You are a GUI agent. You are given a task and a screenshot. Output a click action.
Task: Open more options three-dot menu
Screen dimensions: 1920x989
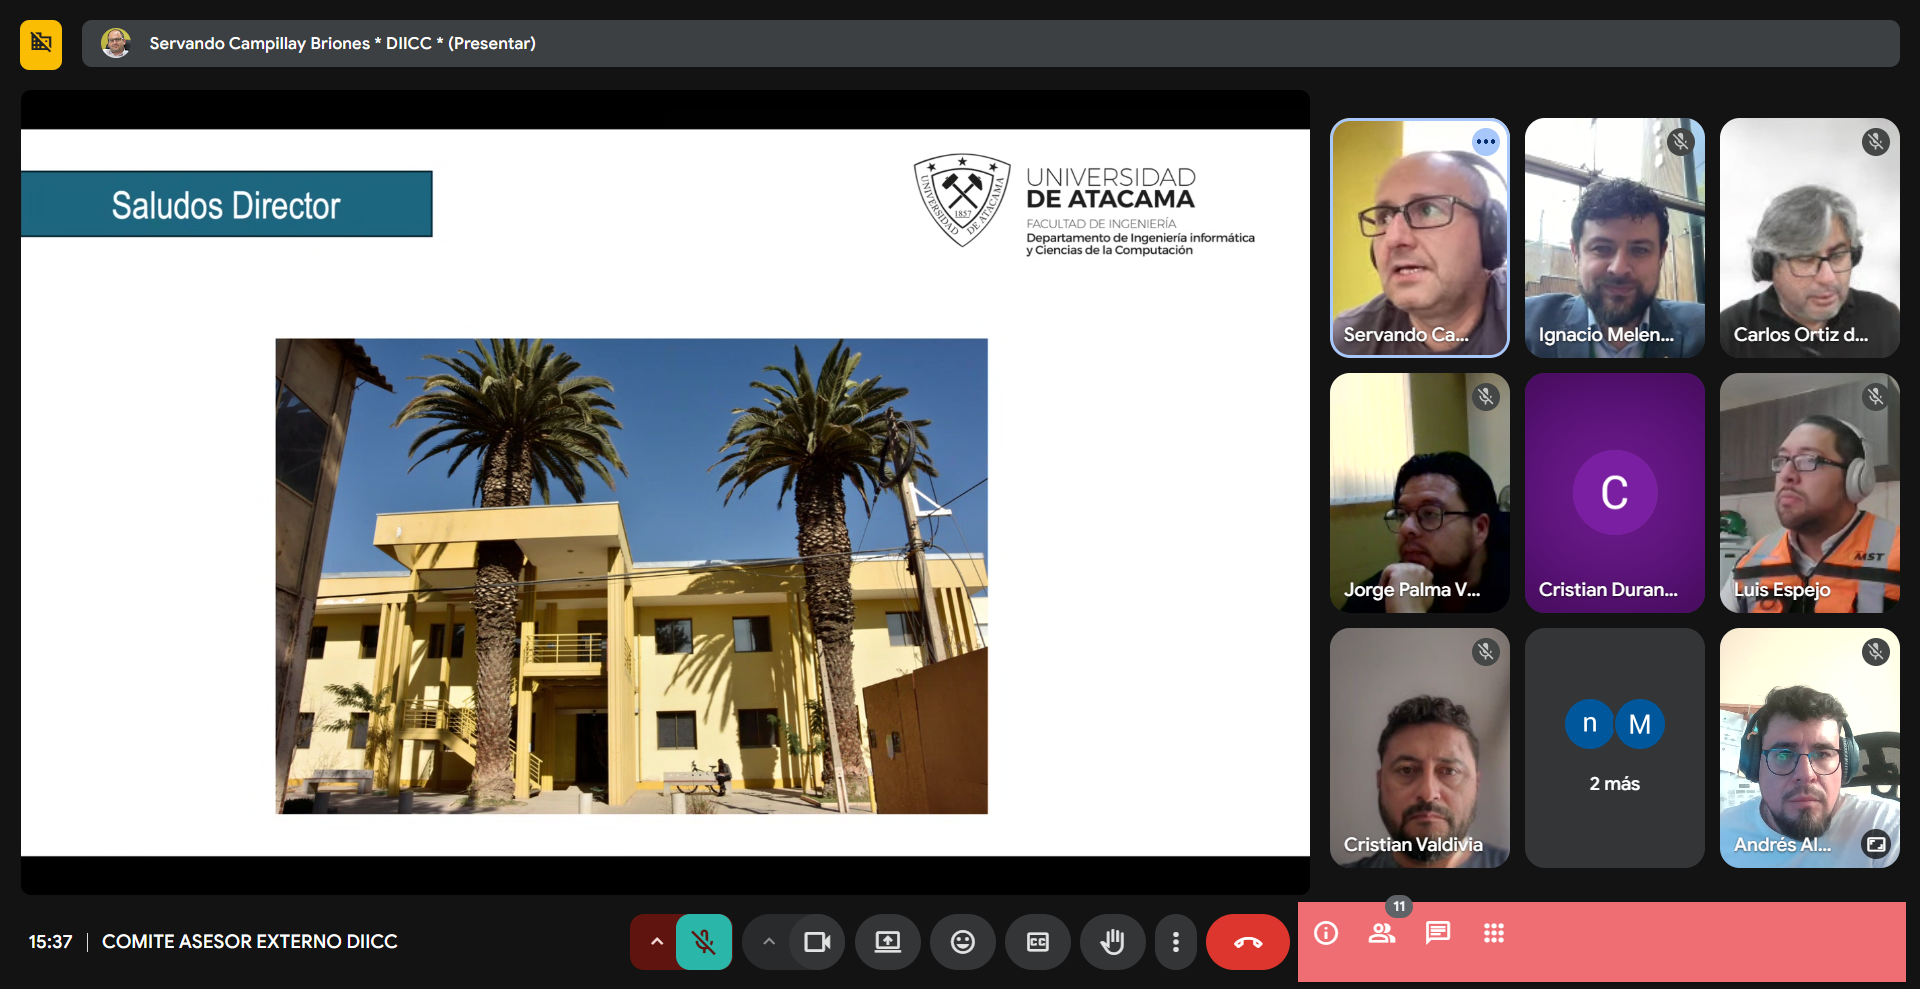click(1175, 942)
